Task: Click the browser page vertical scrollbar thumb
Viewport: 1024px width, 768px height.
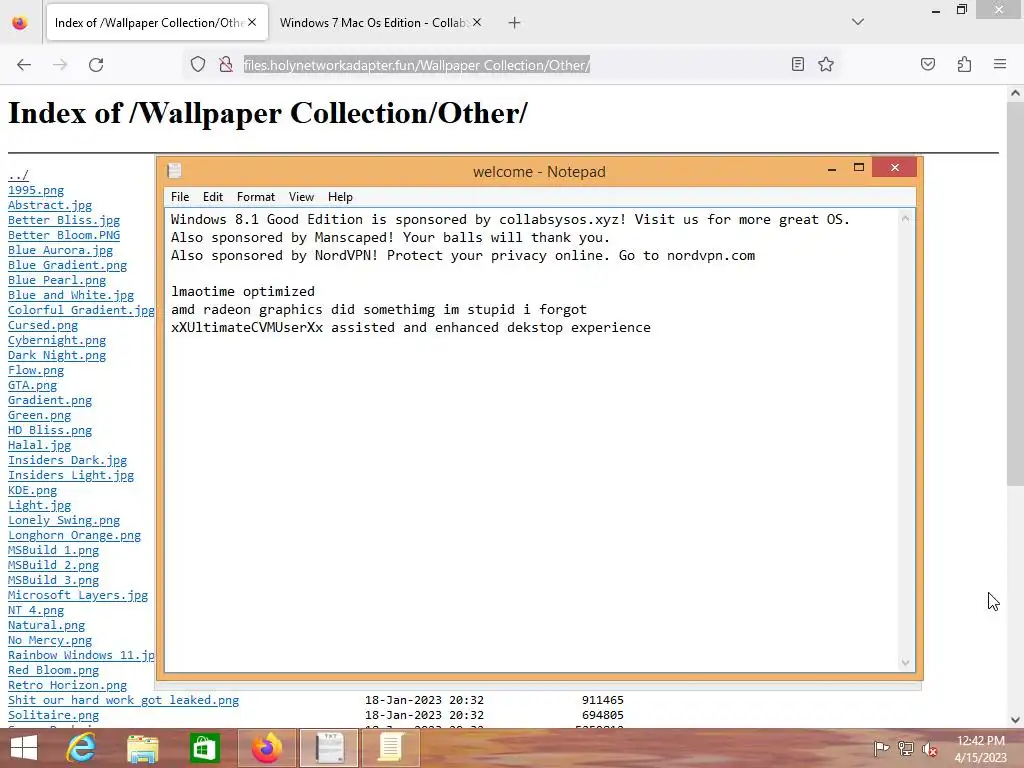Action: (x=1015, y=294)
